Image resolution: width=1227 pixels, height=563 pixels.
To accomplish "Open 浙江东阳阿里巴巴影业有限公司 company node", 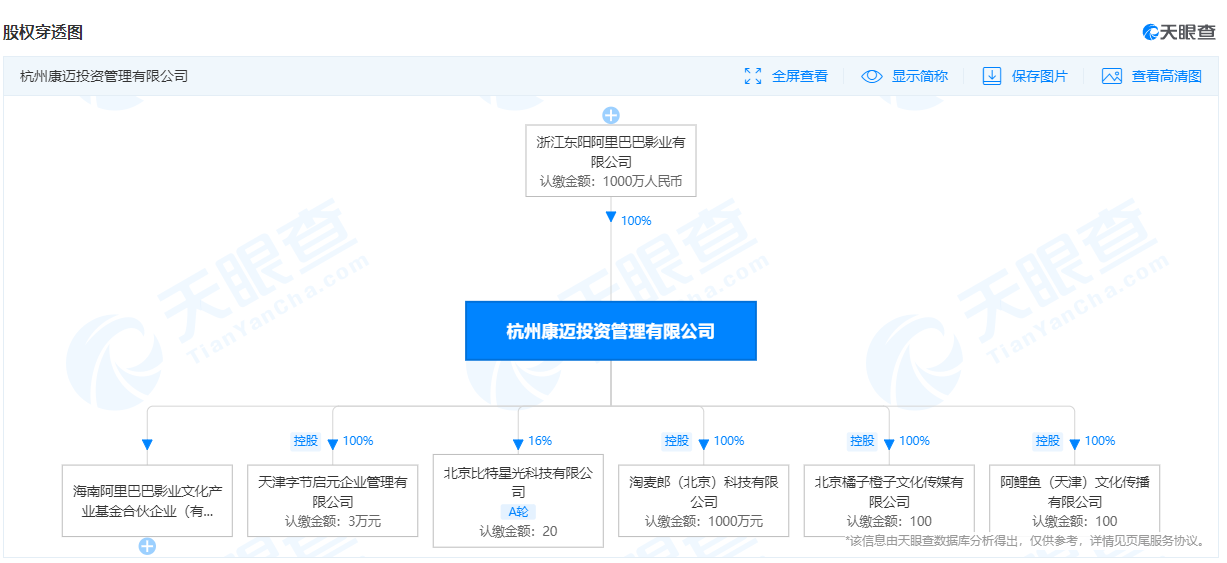I will (x=610, y=160).
